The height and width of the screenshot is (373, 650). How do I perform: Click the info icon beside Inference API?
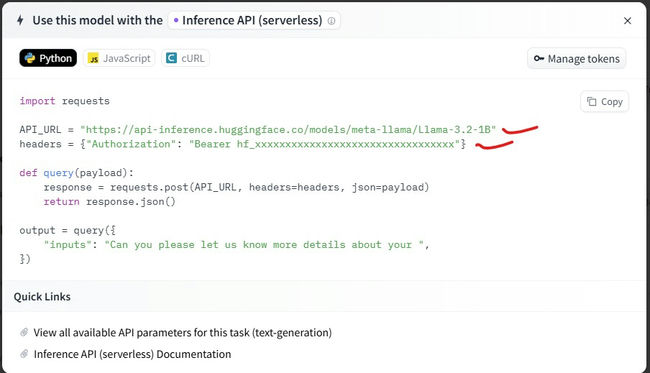[x=331, y=21]
